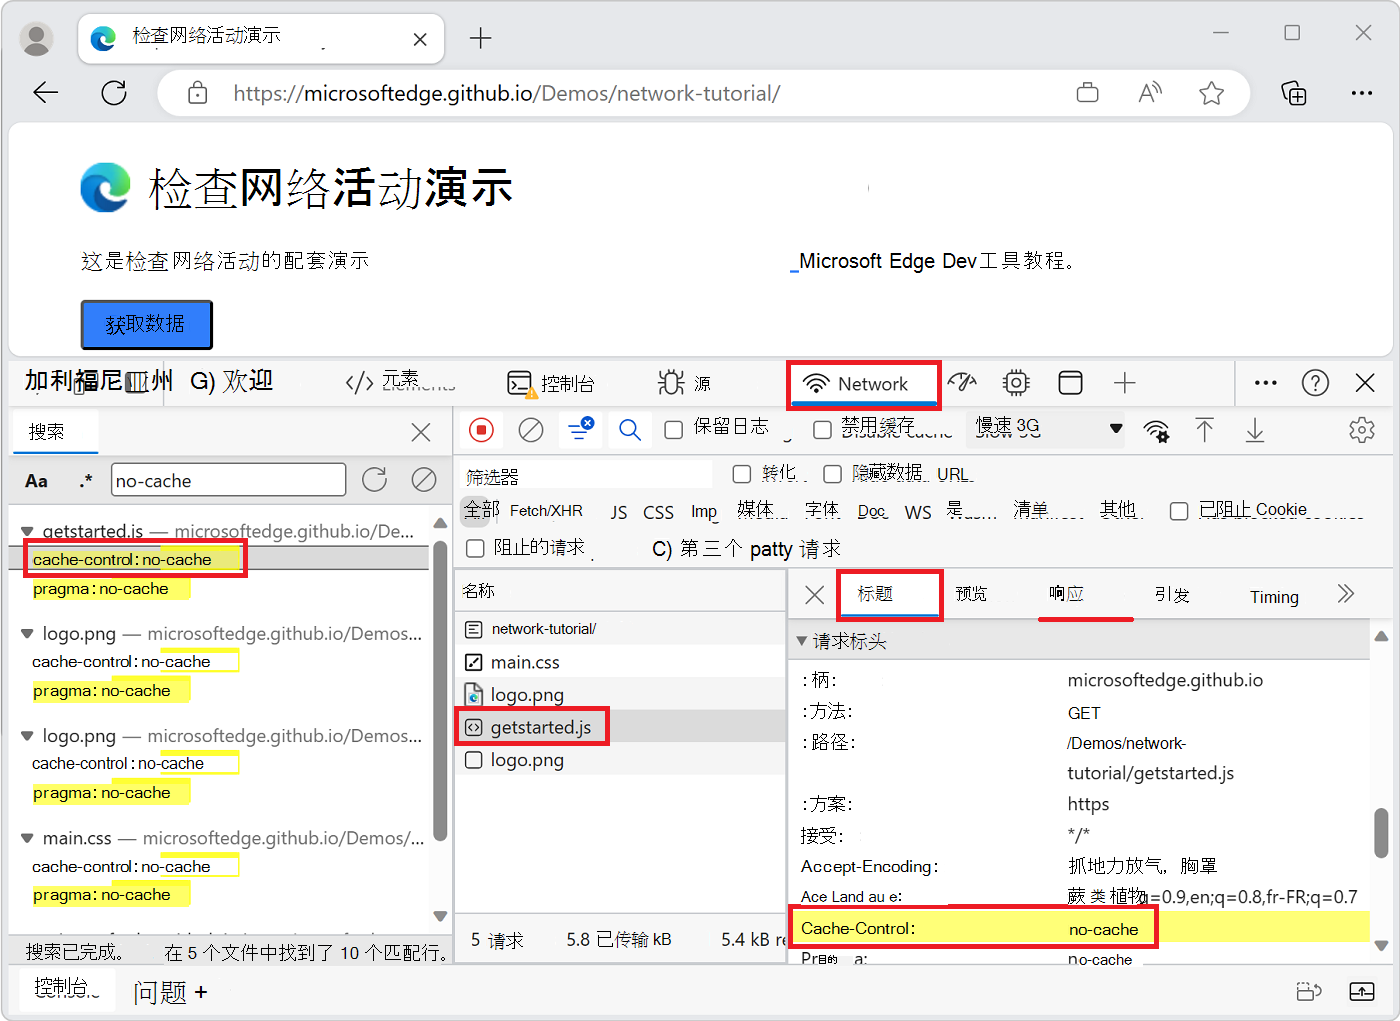Enable regex (.*) search mode

tap(86, 479)
